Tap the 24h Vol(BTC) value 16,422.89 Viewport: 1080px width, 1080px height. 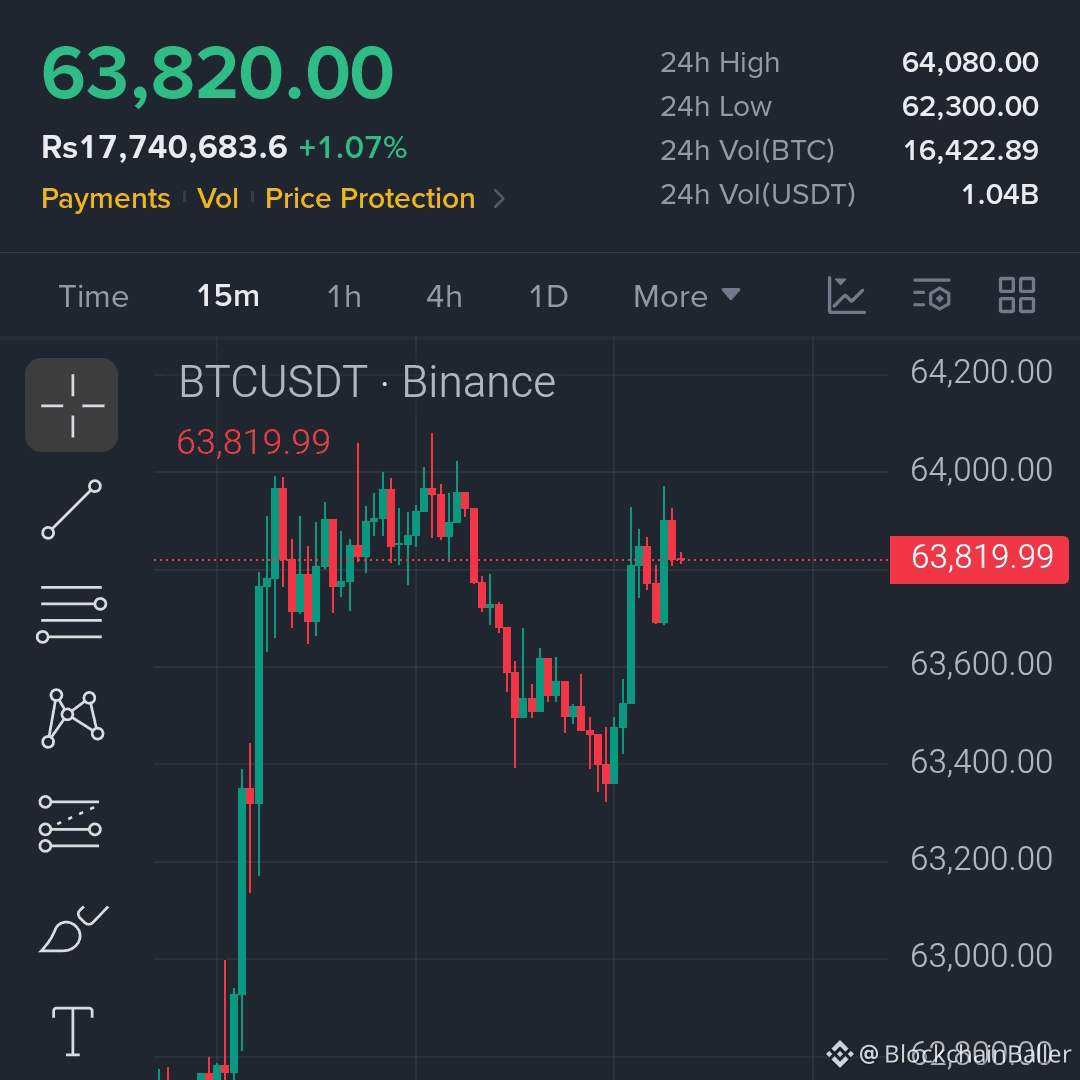click(x=970, y=151)
